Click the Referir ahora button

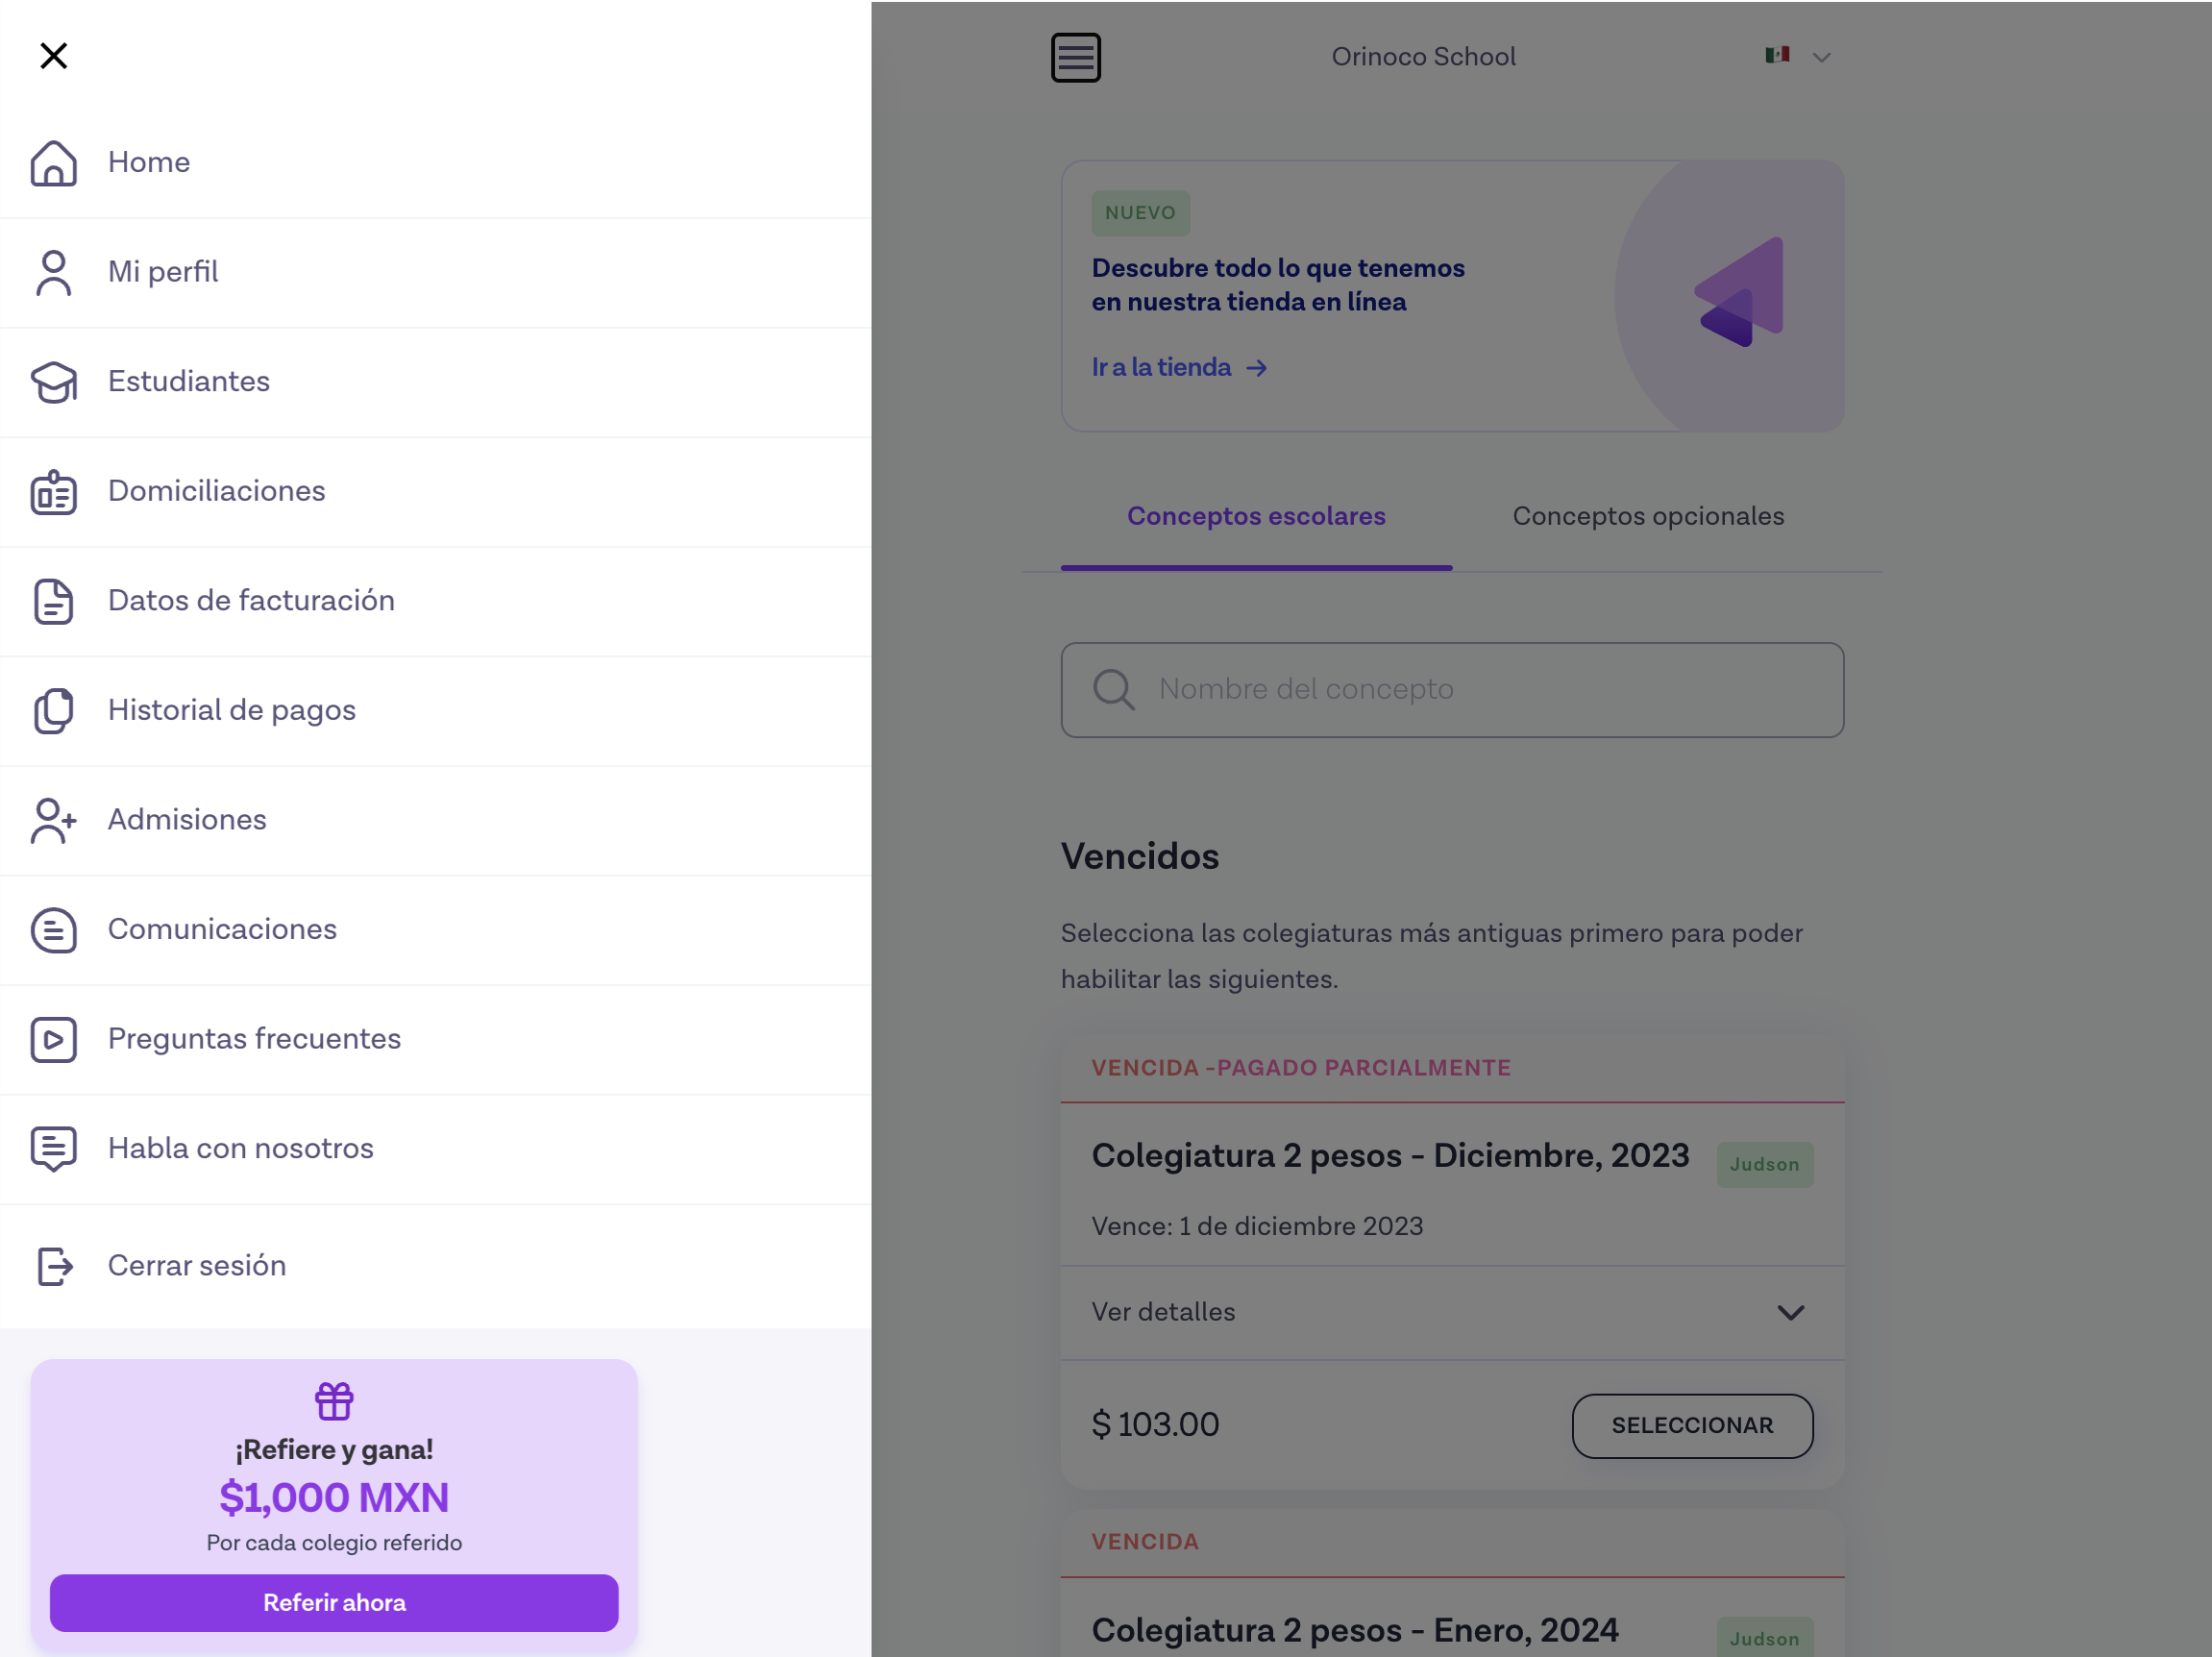pos(334,1602)
